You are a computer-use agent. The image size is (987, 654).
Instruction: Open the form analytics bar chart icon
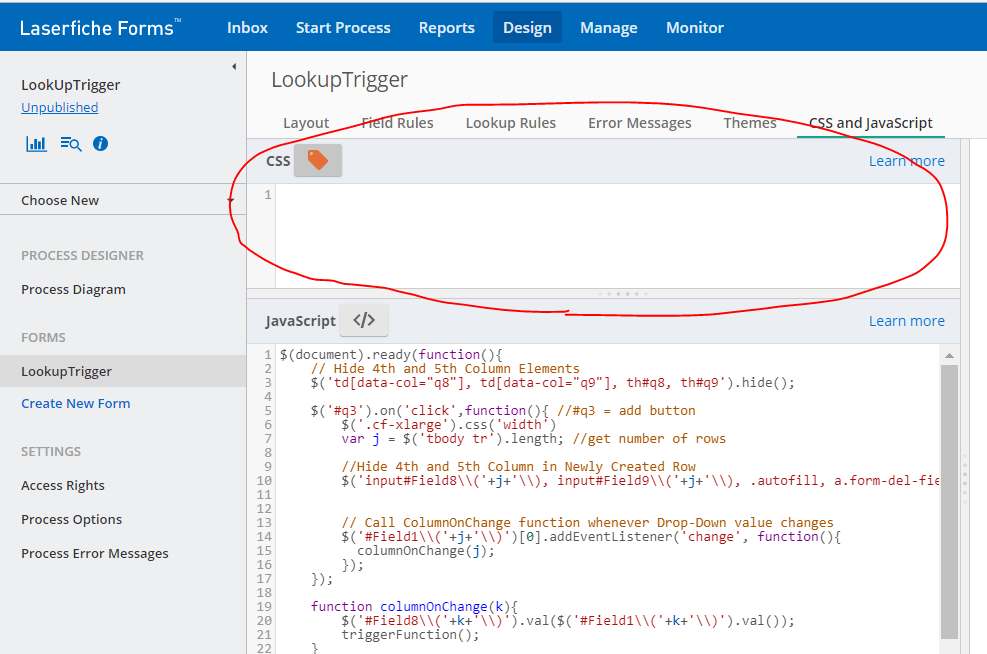[36, 143]
